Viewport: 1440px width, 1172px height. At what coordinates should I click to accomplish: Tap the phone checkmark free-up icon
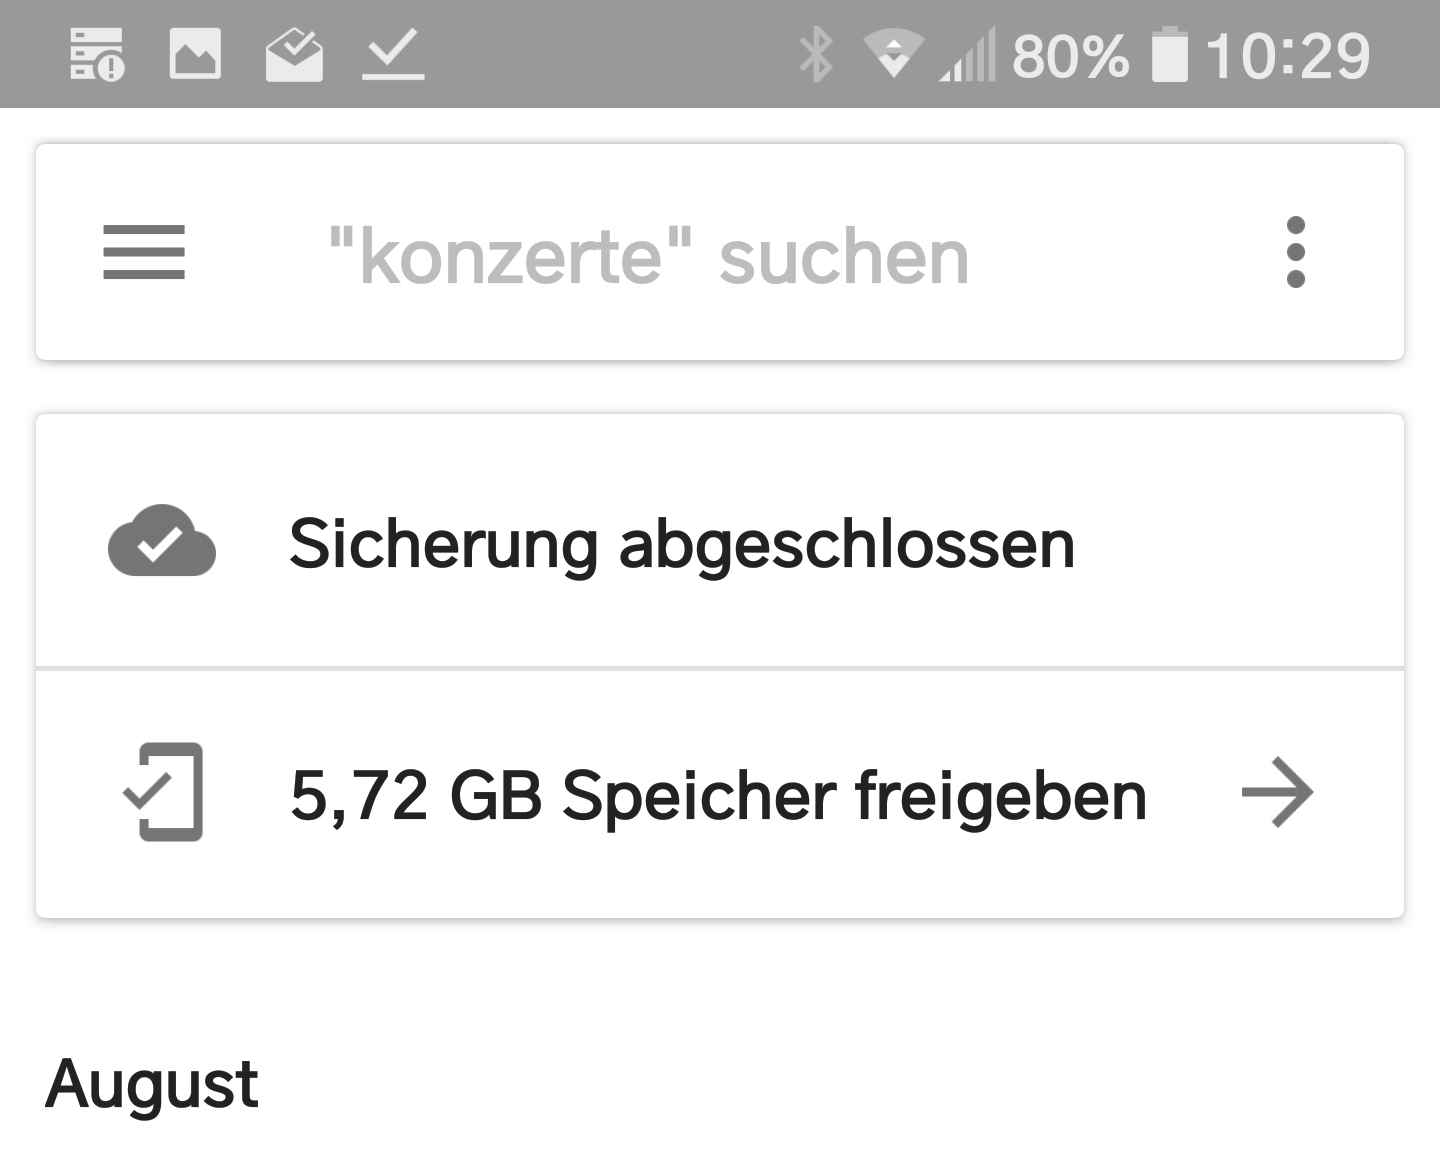coord(164,792)
